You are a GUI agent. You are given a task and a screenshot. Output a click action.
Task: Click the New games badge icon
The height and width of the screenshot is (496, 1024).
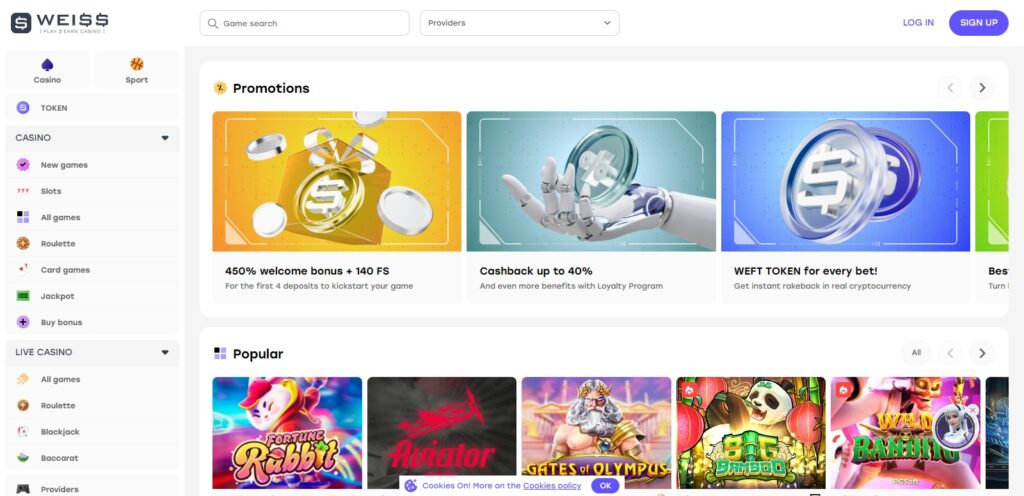[x=23, y=165]
